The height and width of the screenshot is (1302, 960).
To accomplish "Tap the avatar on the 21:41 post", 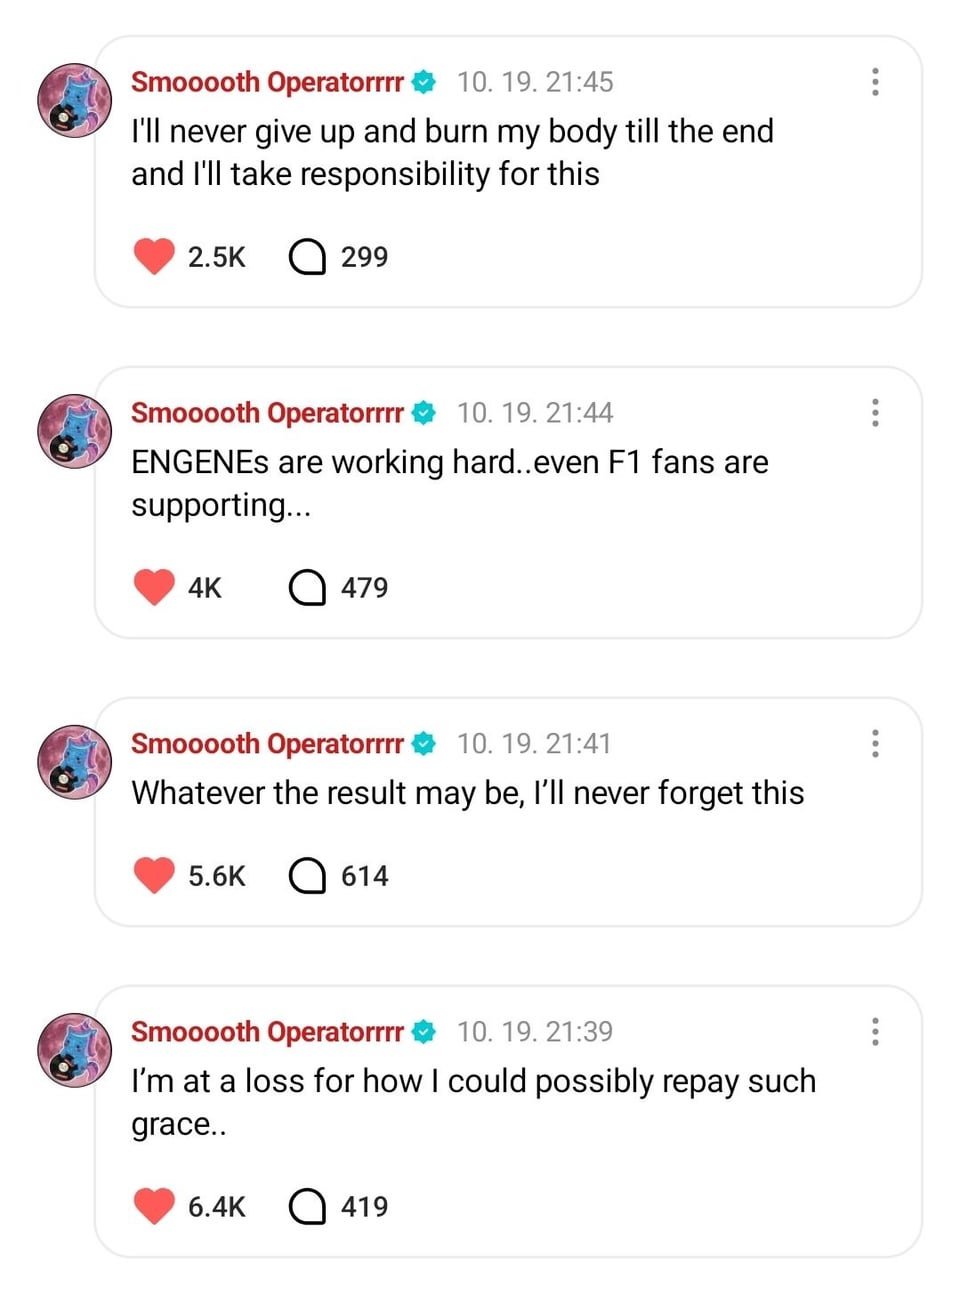I will (74, 762).
